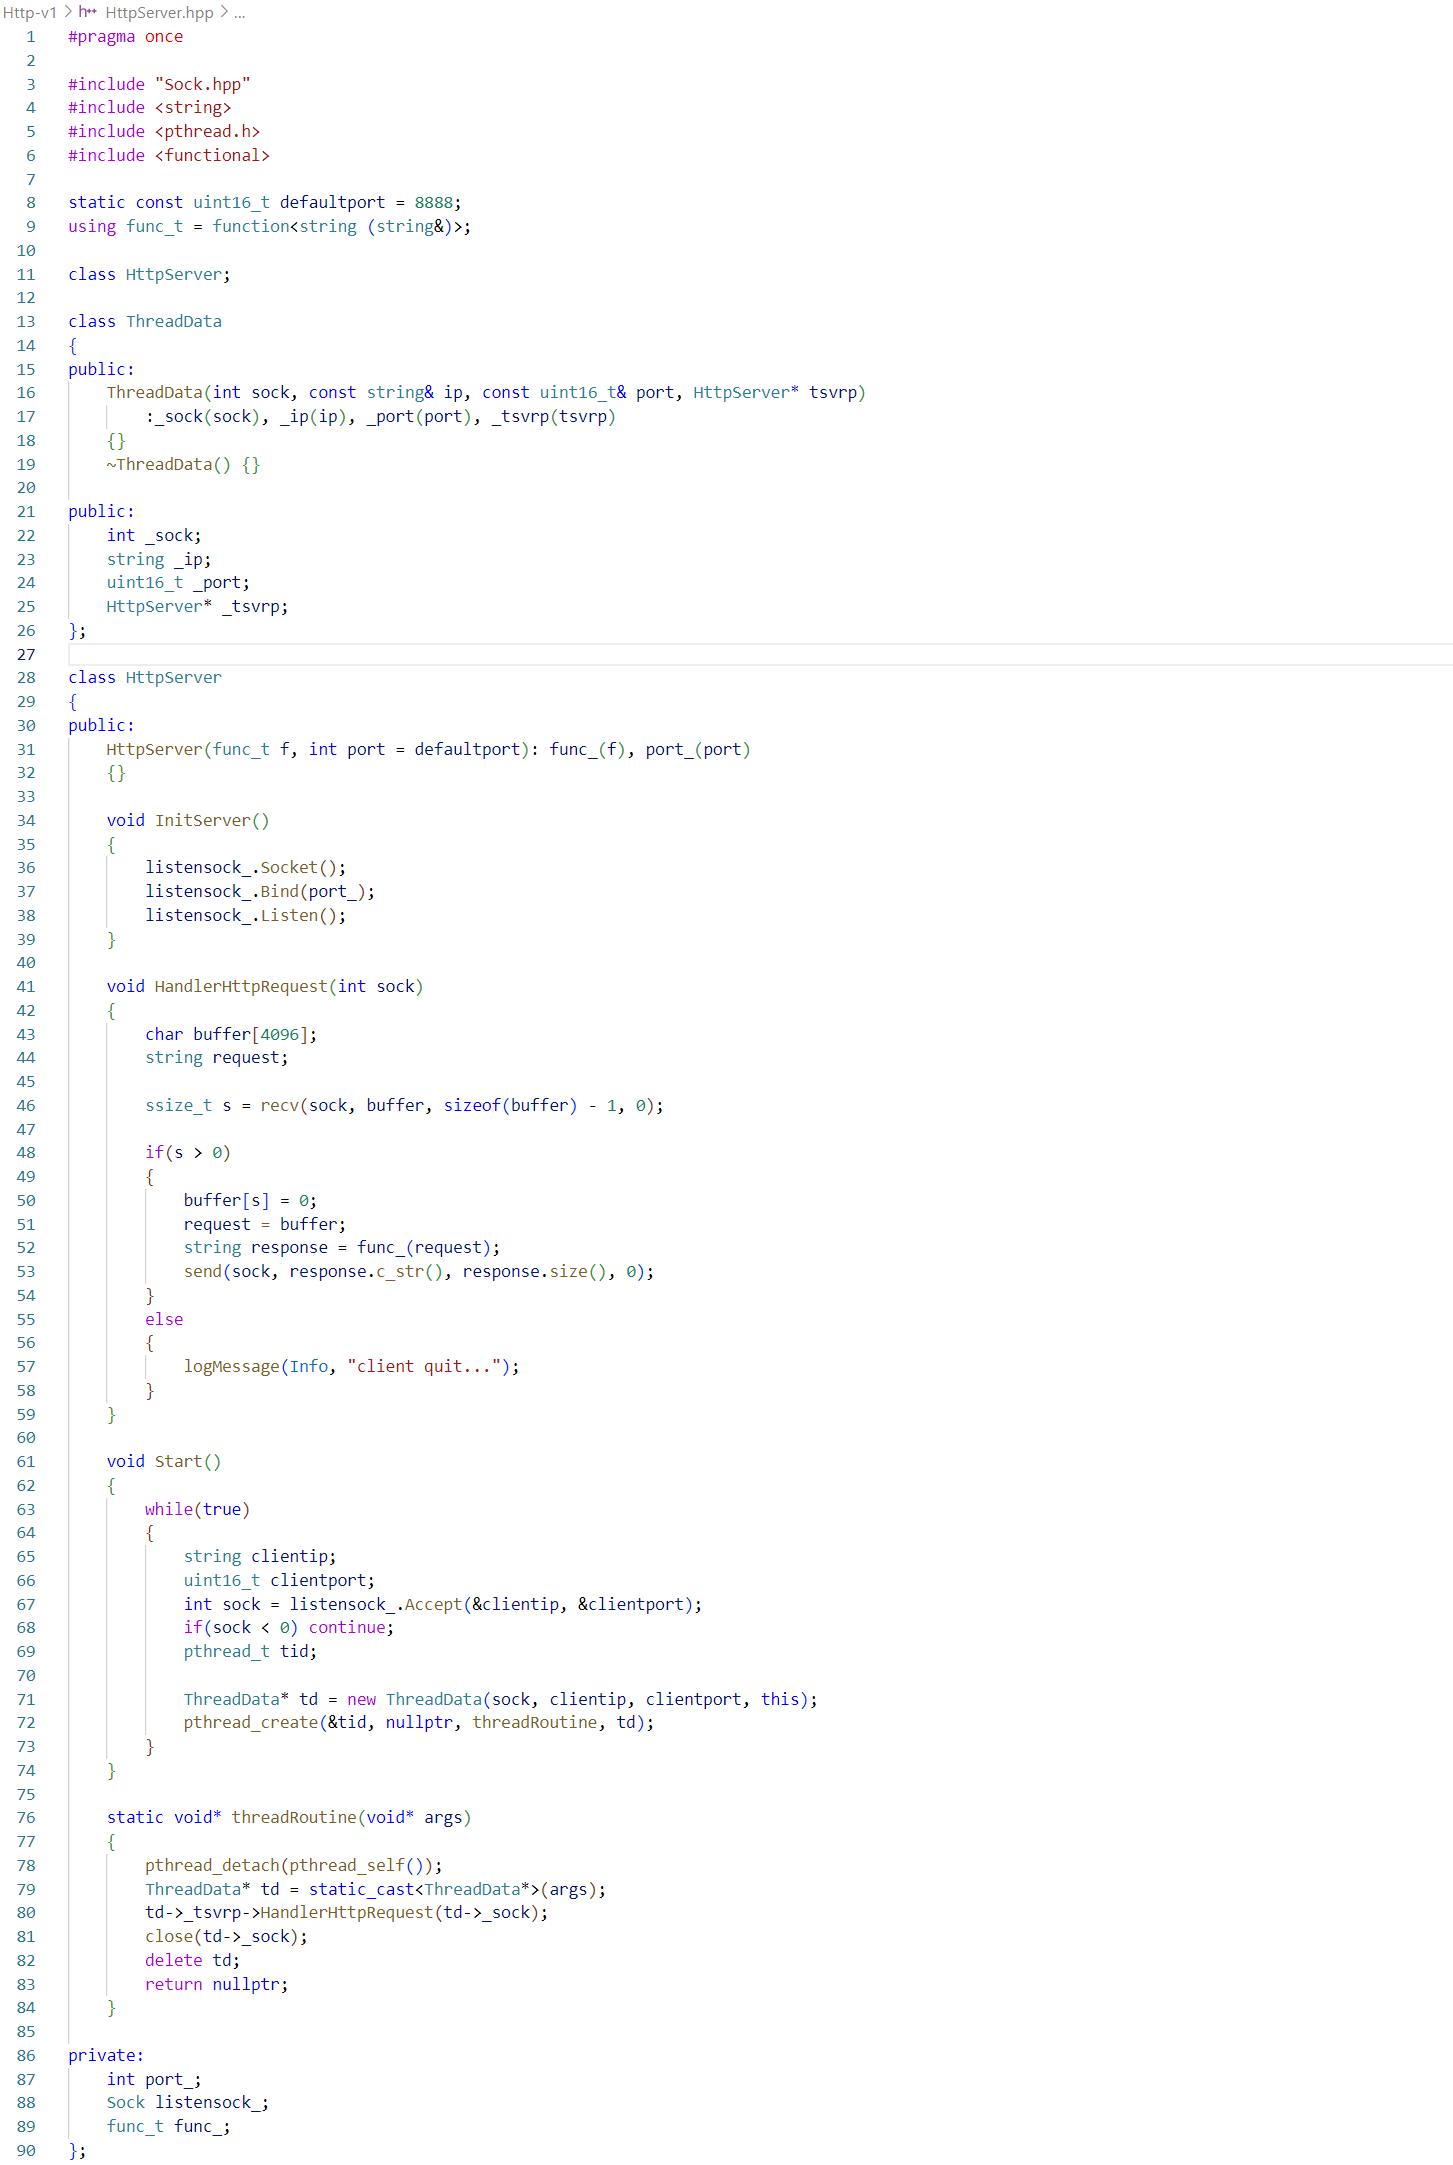Click 'threadRoutine' definition on line 76

294,1818
